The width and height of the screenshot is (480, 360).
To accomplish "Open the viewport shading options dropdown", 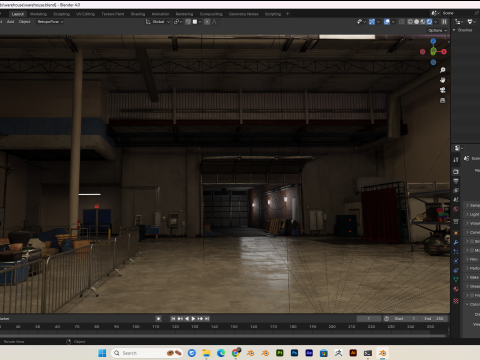I will (x=436, y=22).
